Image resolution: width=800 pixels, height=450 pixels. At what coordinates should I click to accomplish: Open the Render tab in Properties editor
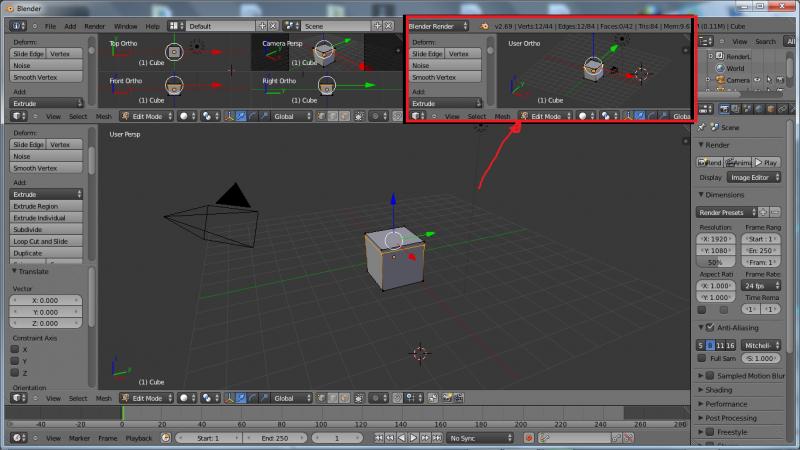coord(724,109)
